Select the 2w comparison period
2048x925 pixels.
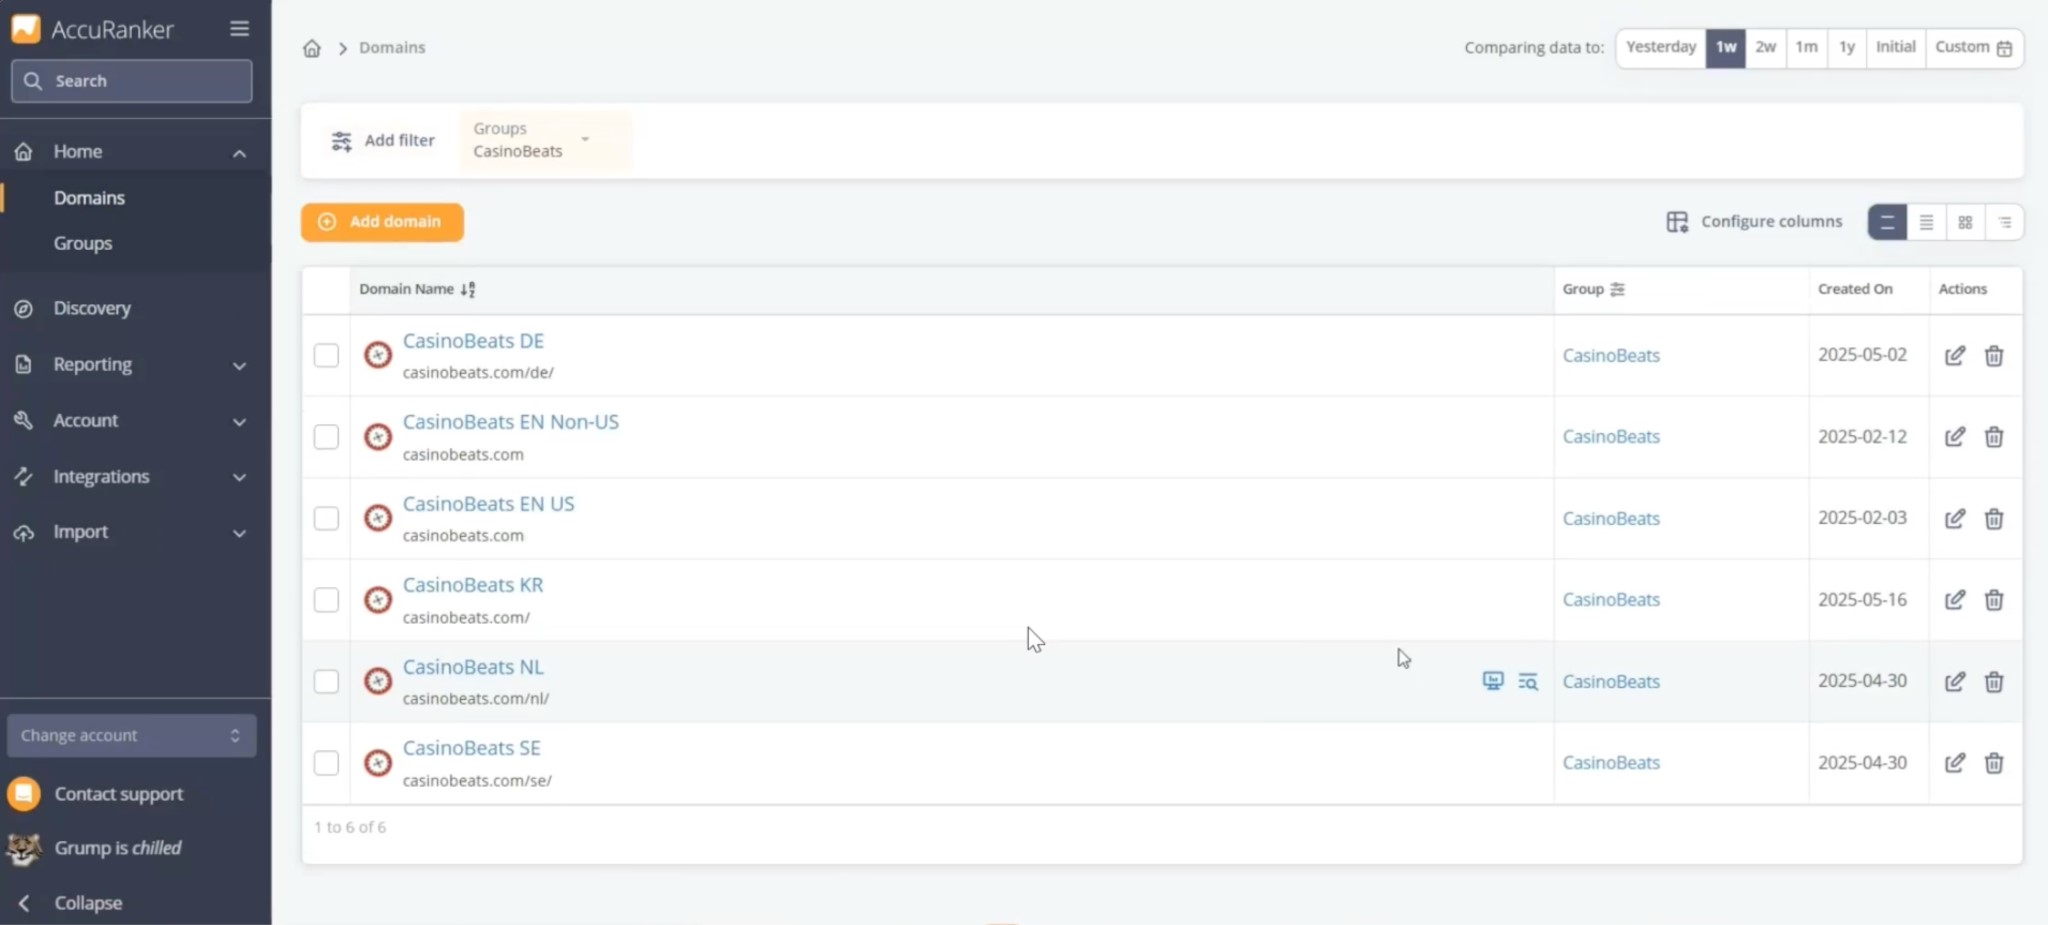(x=1766, y=47)
